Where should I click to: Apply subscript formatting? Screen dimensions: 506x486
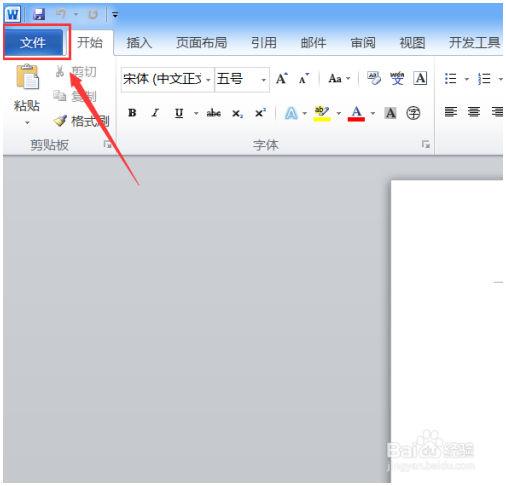(237, 113)
